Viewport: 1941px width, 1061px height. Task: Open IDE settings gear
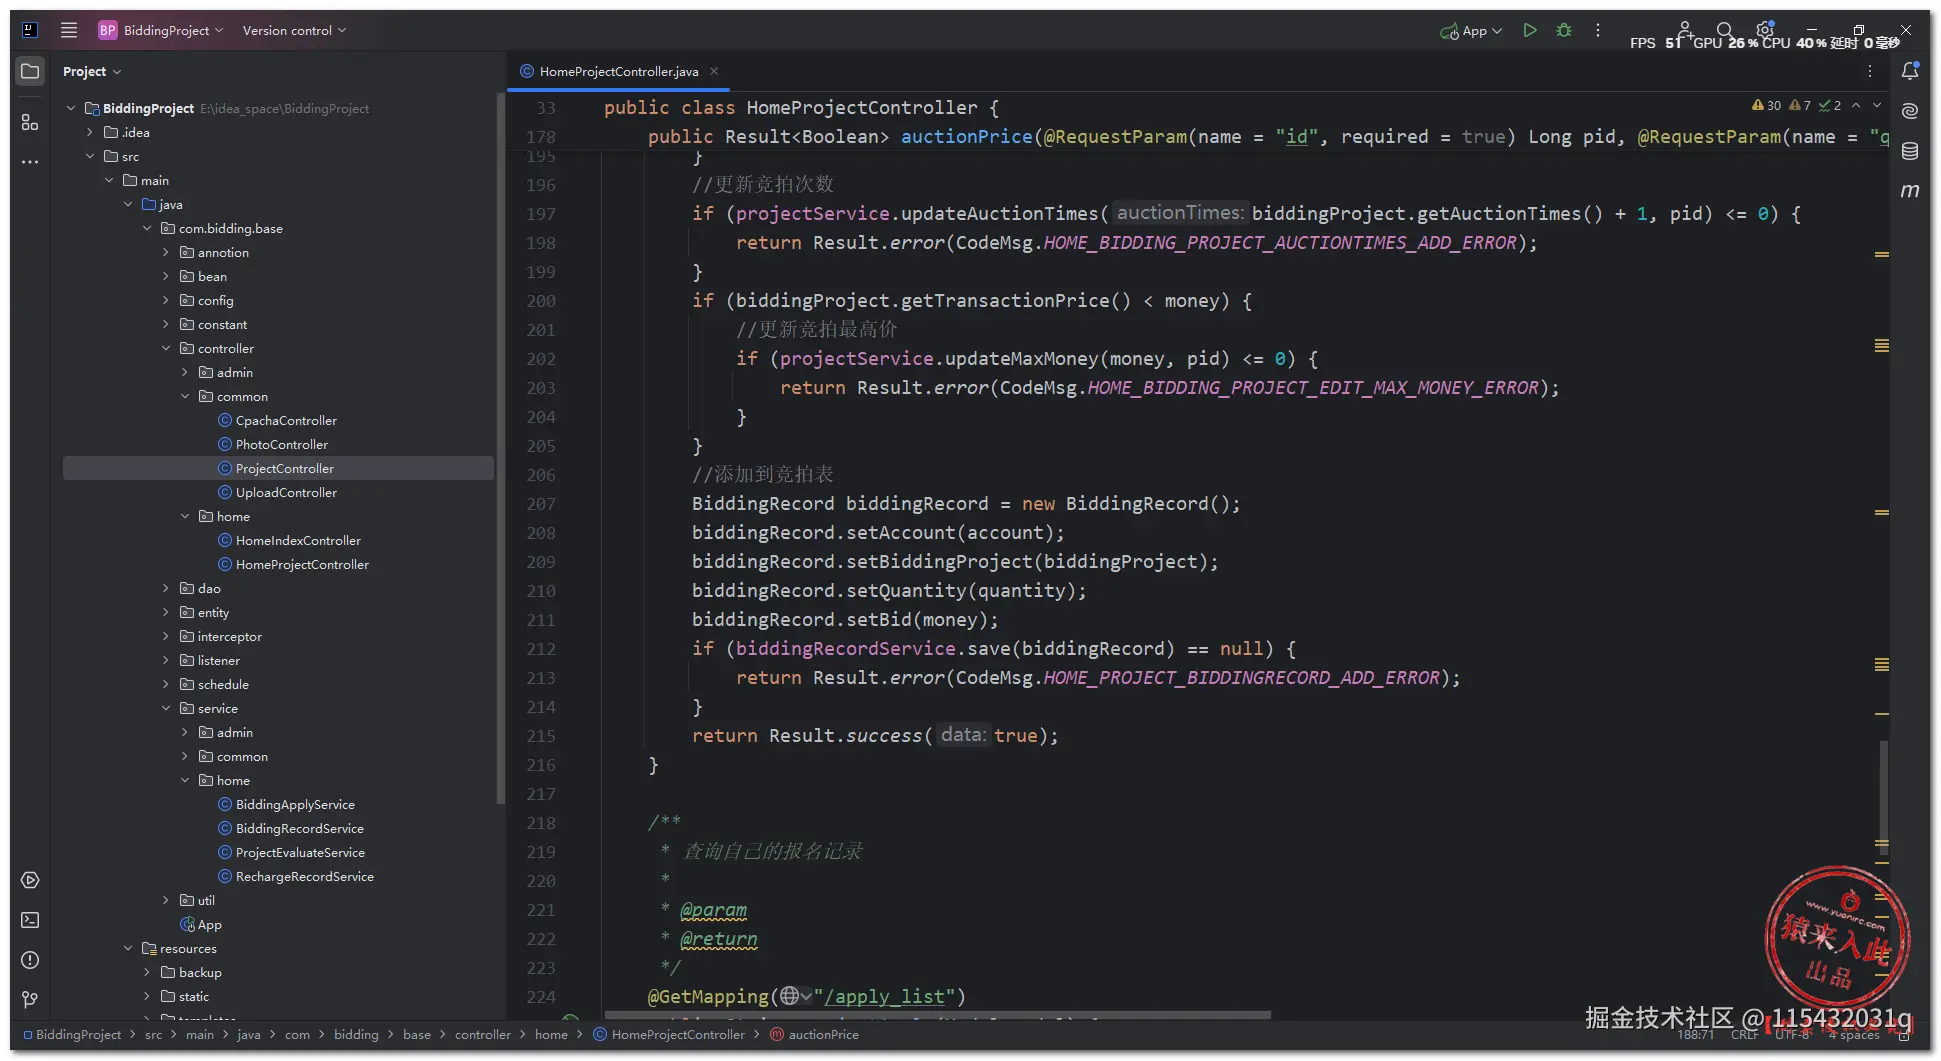(x=1765, y=29)
